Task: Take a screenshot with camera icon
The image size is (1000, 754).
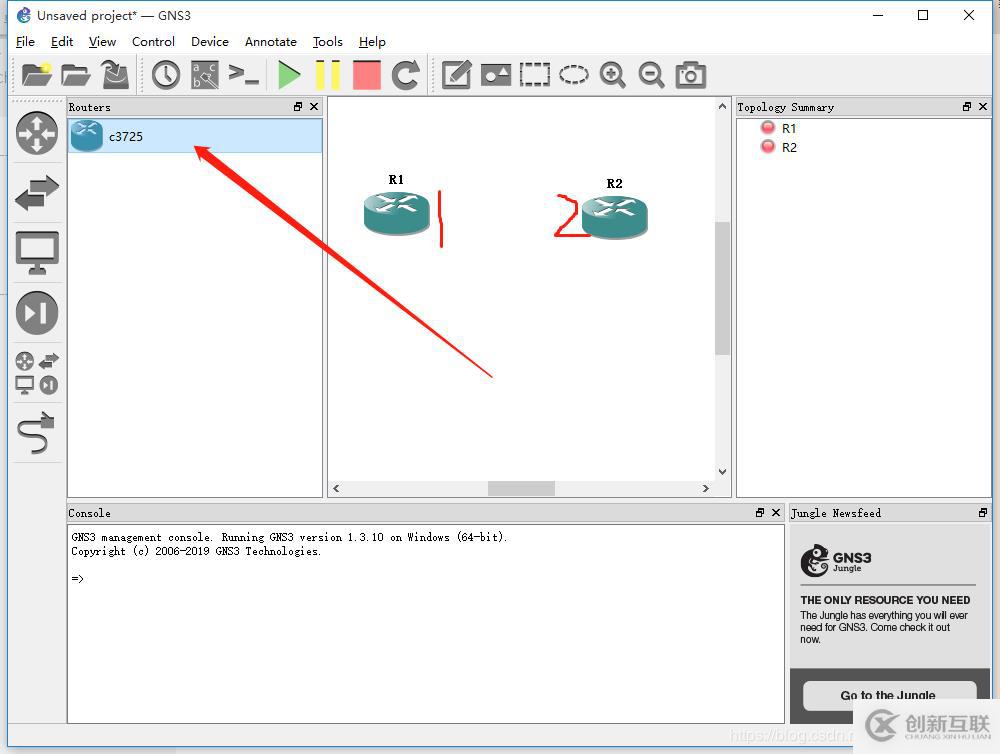Action: click(691, 75)
